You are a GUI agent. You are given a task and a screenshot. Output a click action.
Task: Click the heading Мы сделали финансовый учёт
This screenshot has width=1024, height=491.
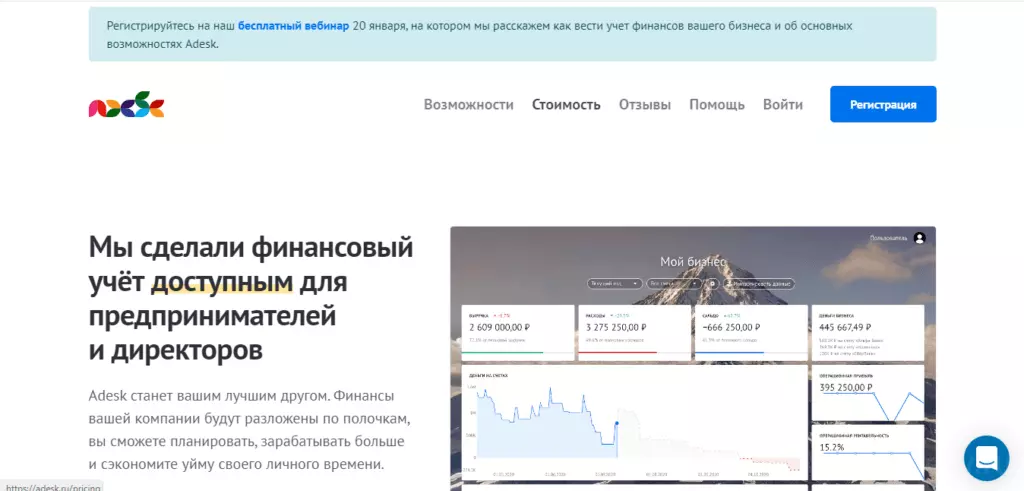[x=251, y=300]
